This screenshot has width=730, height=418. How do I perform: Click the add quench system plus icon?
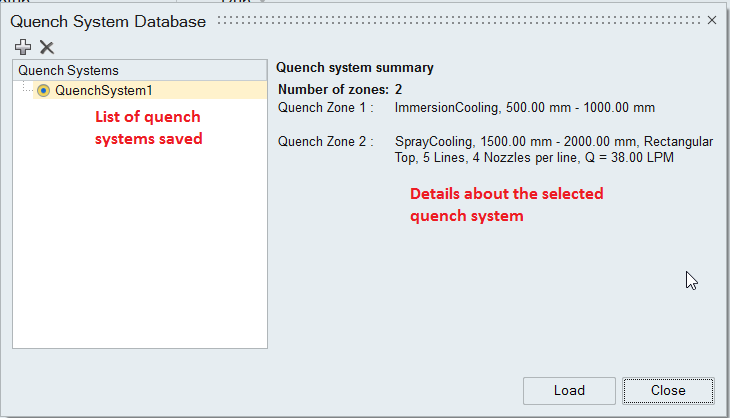pyautogui.click(x=23, y=47)
